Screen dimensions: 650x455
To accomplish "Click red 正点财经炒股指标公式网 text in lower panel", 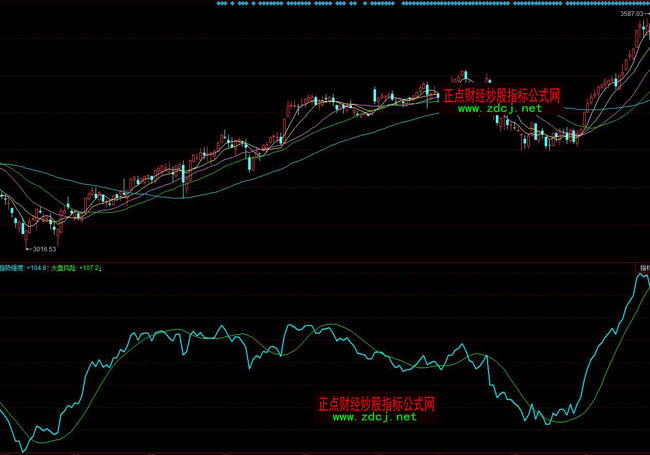I will [x=376, y=405].
